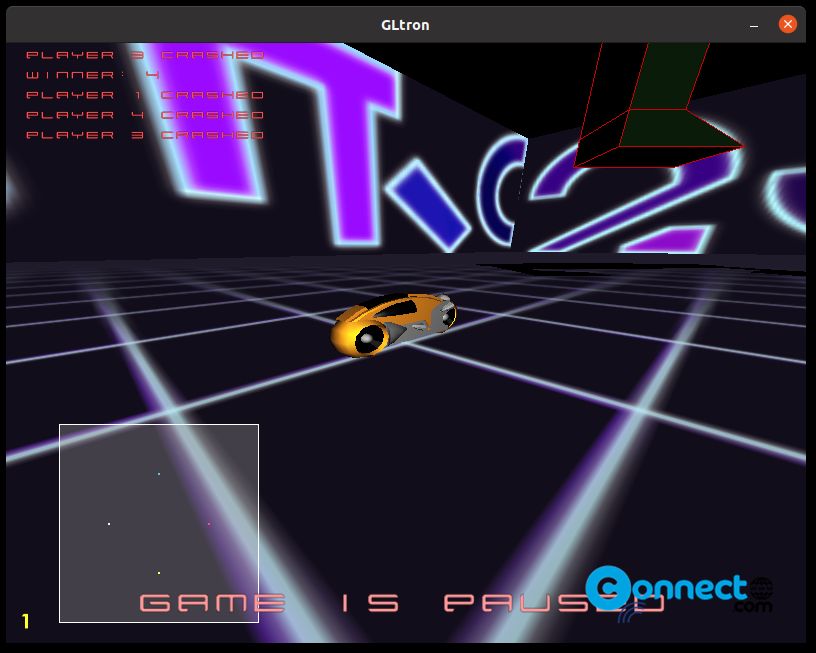
Task: Click the cyan player dot on minimap
Action: pos(159,474)
